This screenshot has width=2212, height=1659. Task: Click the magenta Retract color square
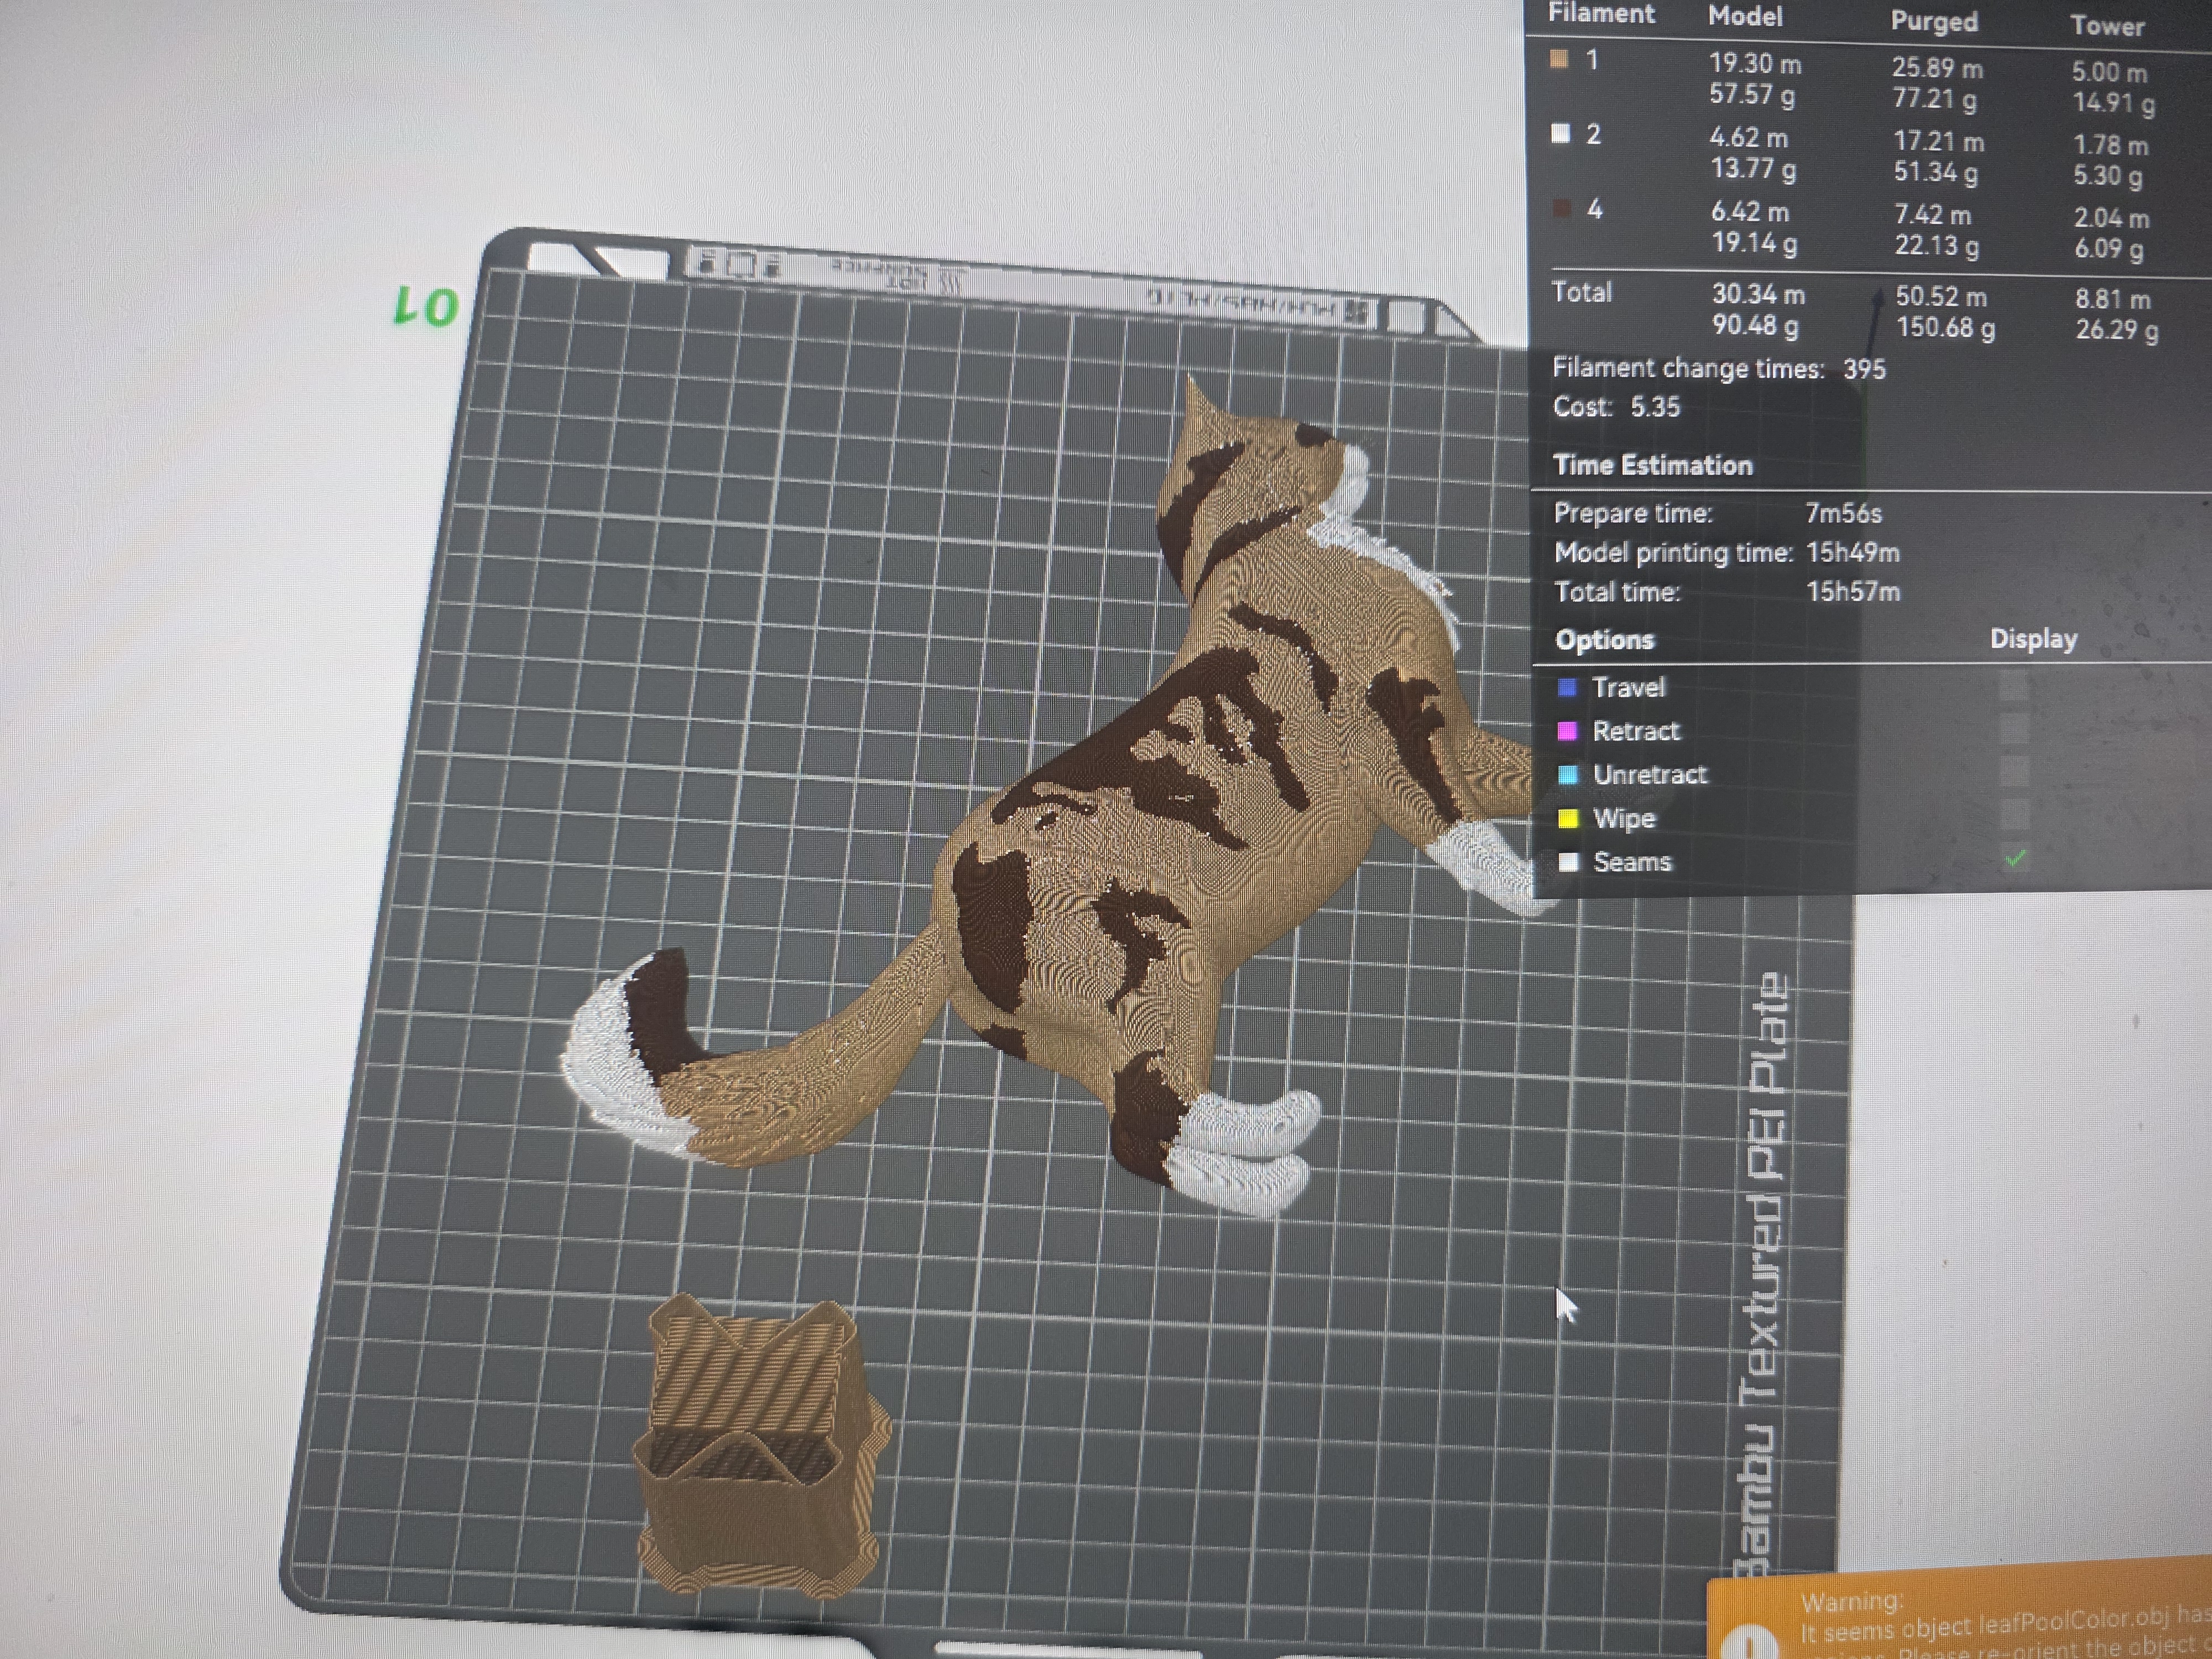click(1567, 731)
